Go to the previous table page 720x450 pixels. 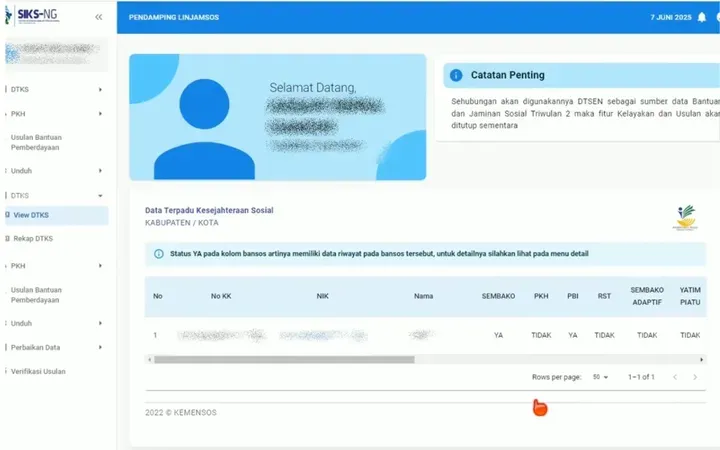pyautogui.click(x=675, y=377)
